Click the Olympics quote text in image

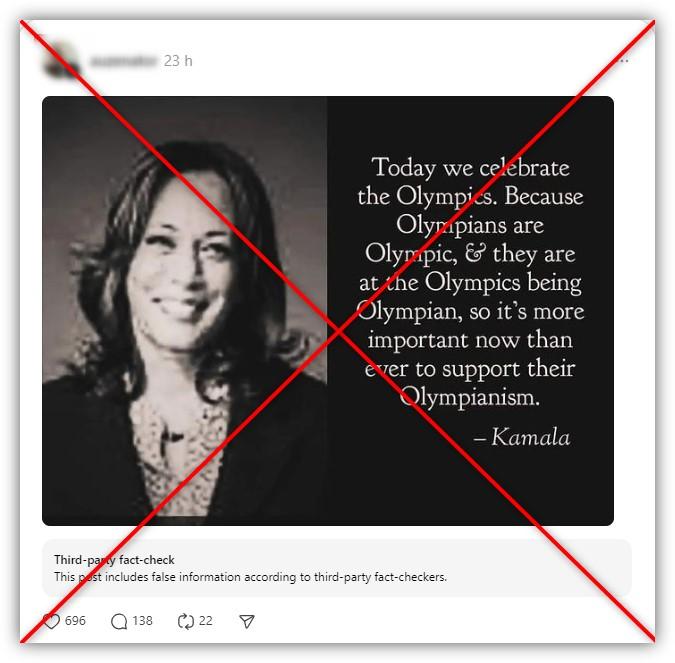[470, 282]
